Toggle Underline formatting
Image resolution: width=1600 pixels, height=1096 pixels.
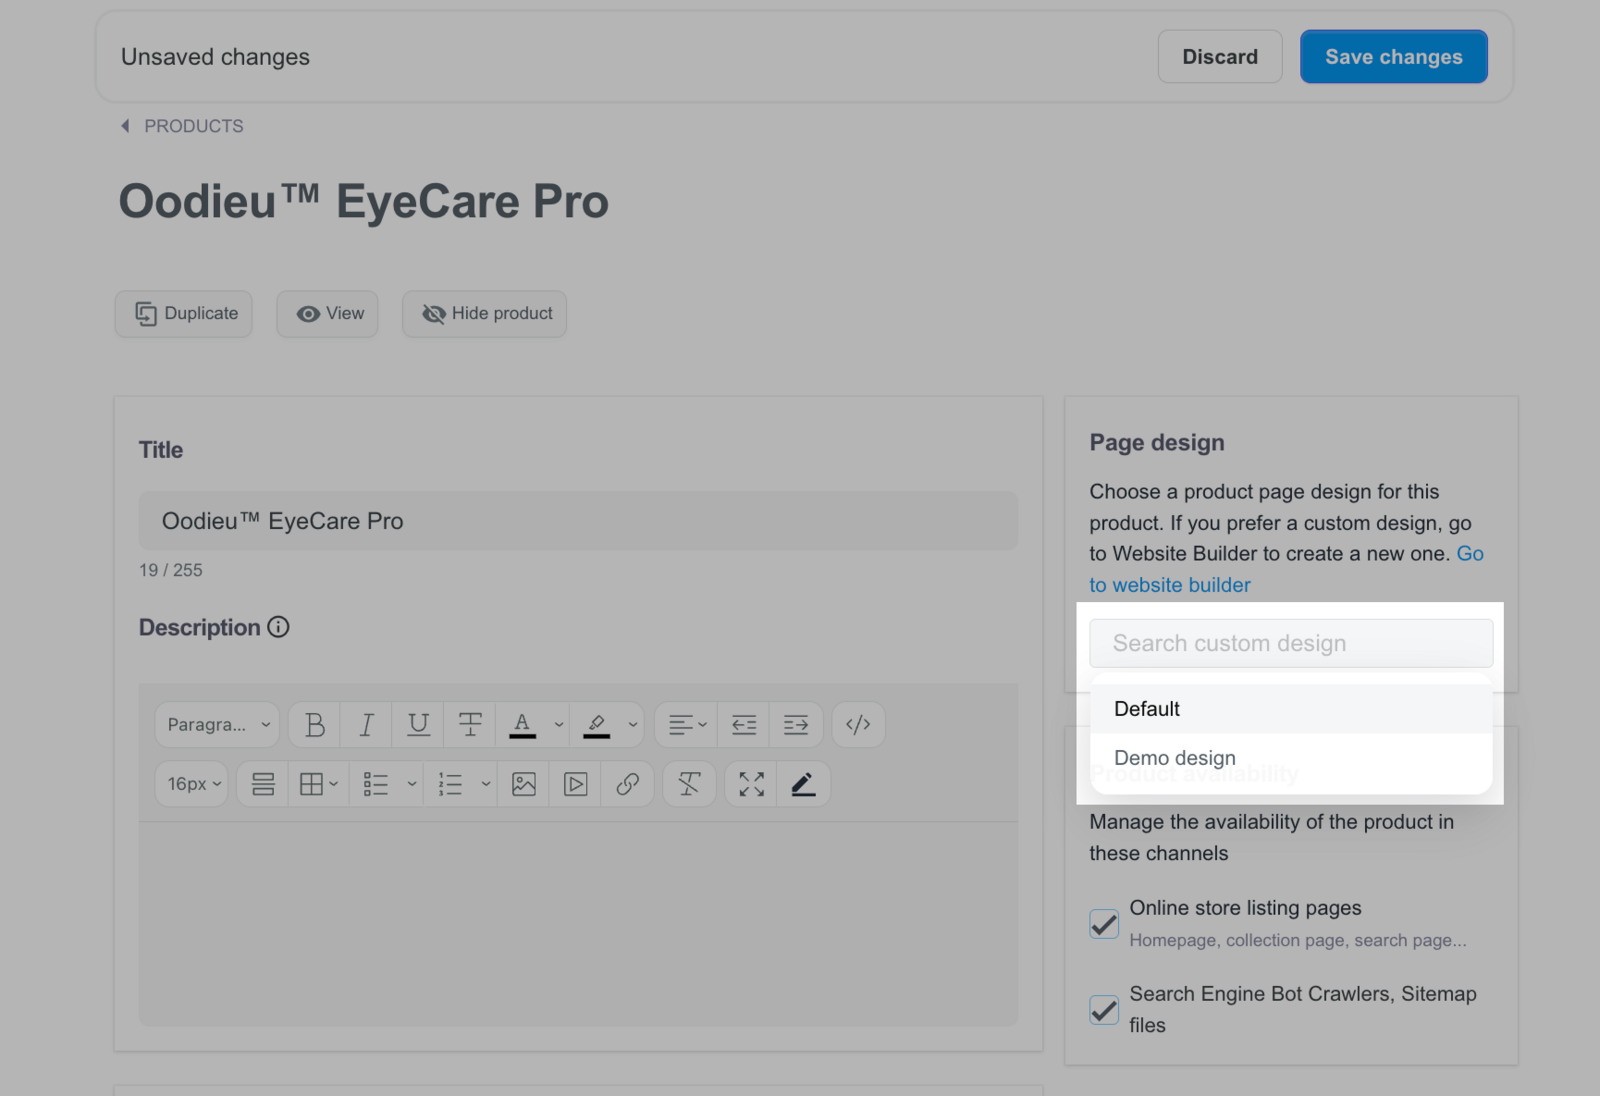(x=419, y=725)
